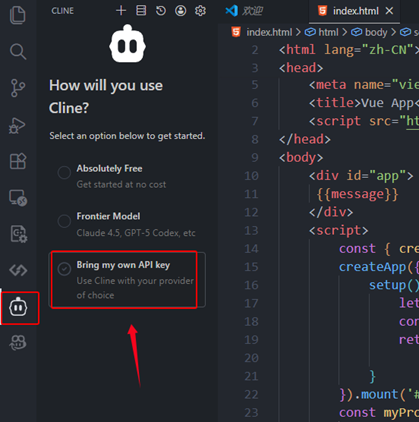Screen dimensions: 419x422
Task: Click the HTML5 file icon on index.html tab
Action: pos(322,11)
